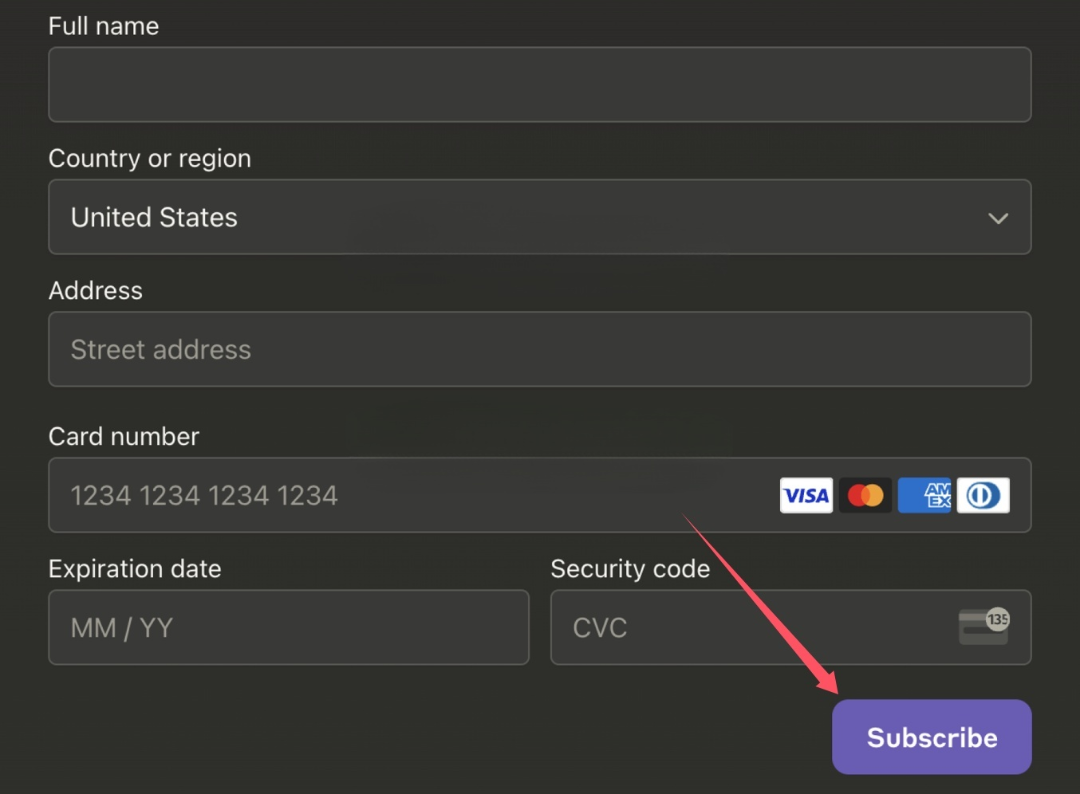Click the "Address" field label
The image size is (1080, 794).
(x=95, y=290)
